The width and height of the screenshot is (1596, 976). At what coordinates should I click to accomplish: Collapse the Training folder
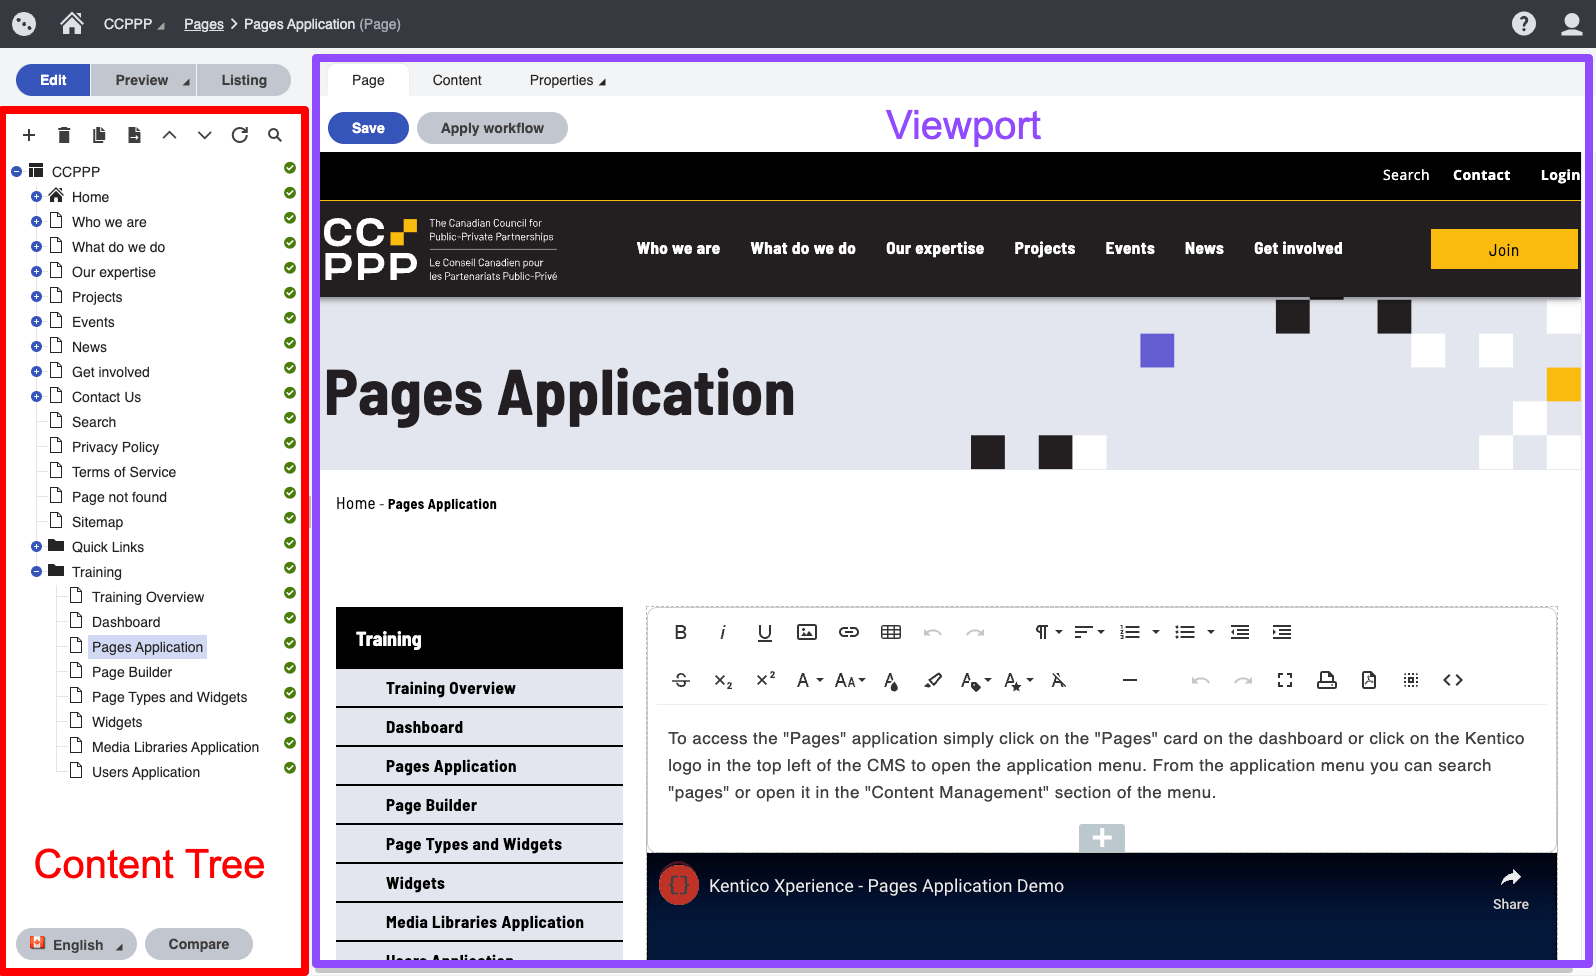coord(36,572)
